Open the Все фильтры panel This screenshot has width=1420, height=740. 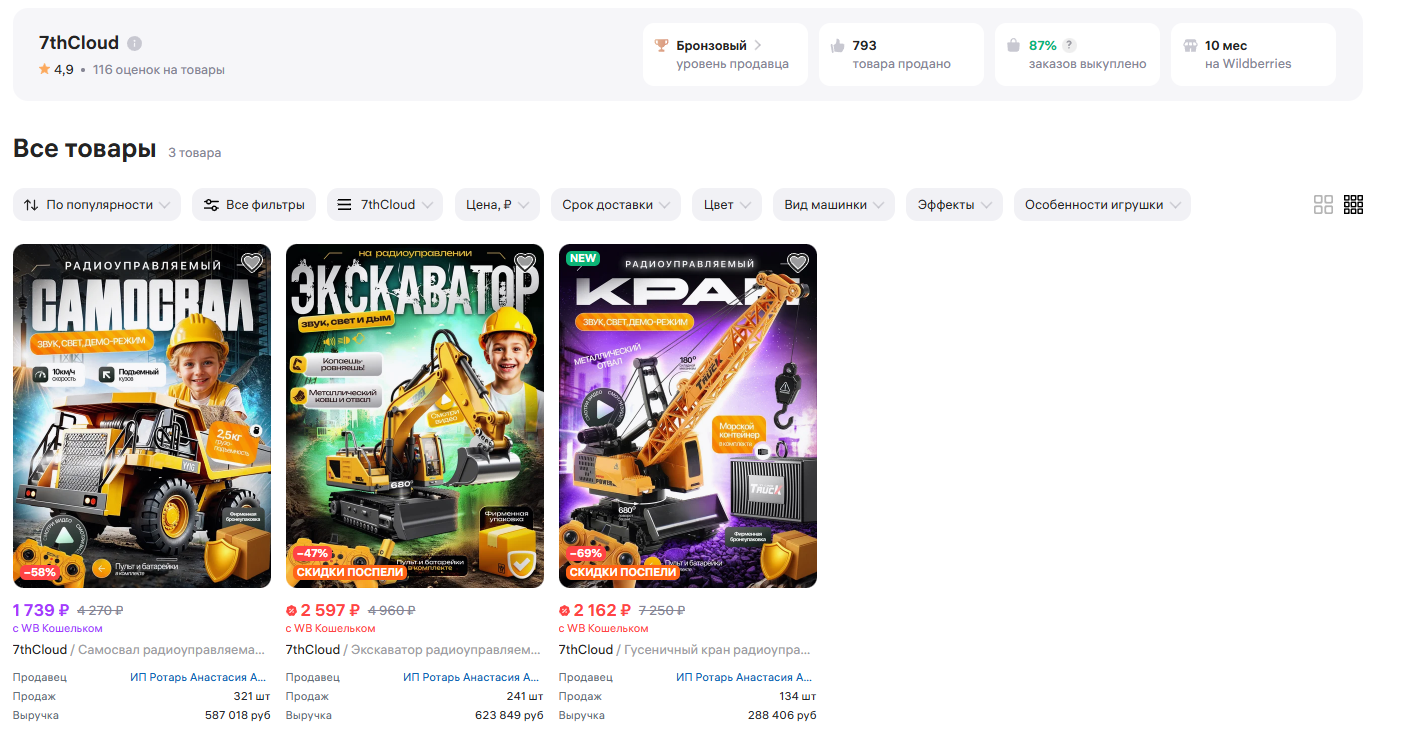click(x=254, y=205)
